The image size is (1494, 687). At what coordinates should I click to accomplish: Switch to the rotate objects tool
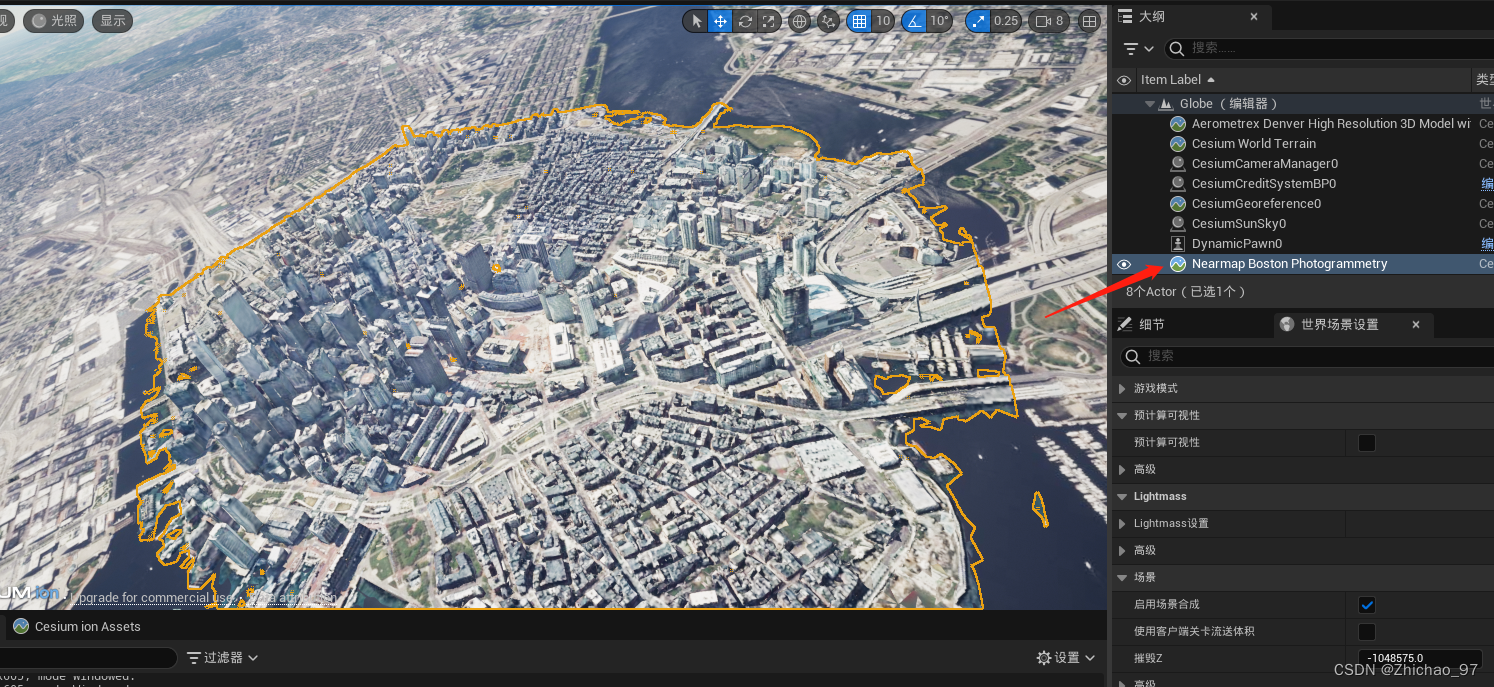coord(745,21)
